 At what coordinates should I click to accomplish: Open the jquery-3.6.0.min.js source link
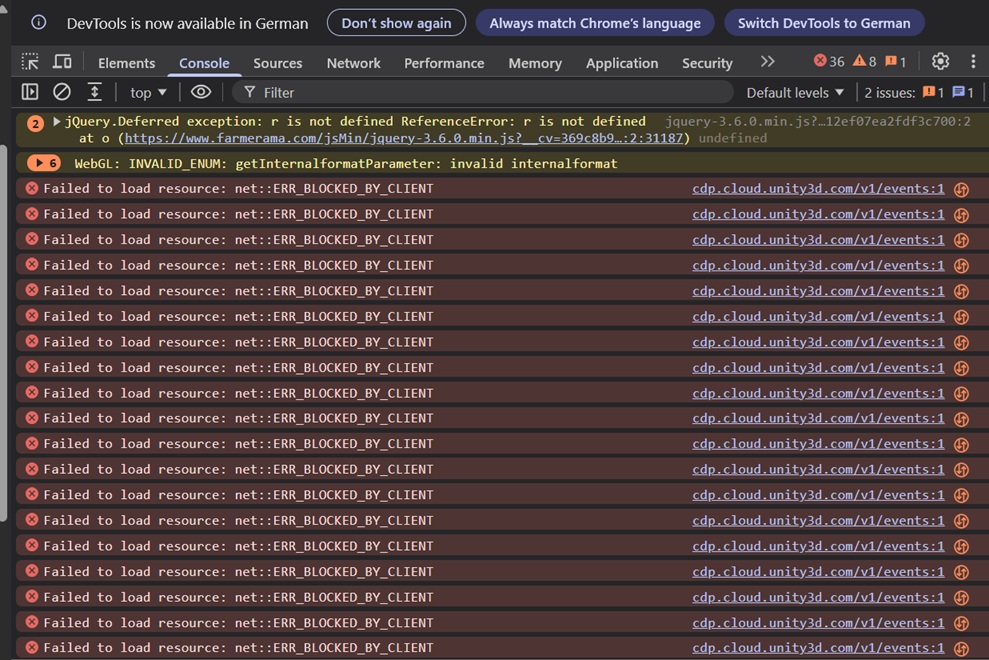pyautogui.click(x=817, y=121)
